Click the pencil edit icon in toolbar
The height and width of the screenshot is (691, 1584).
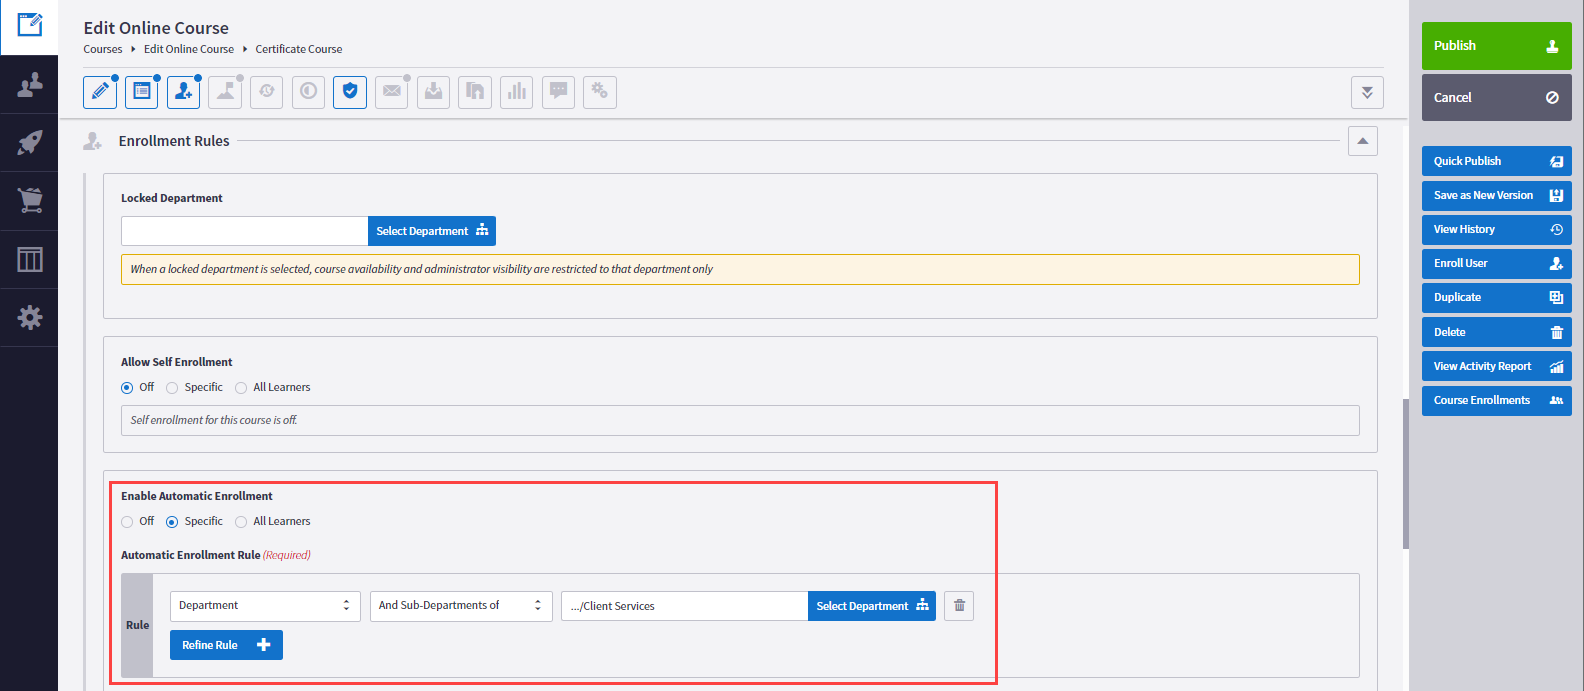click(x=100, y=92)
